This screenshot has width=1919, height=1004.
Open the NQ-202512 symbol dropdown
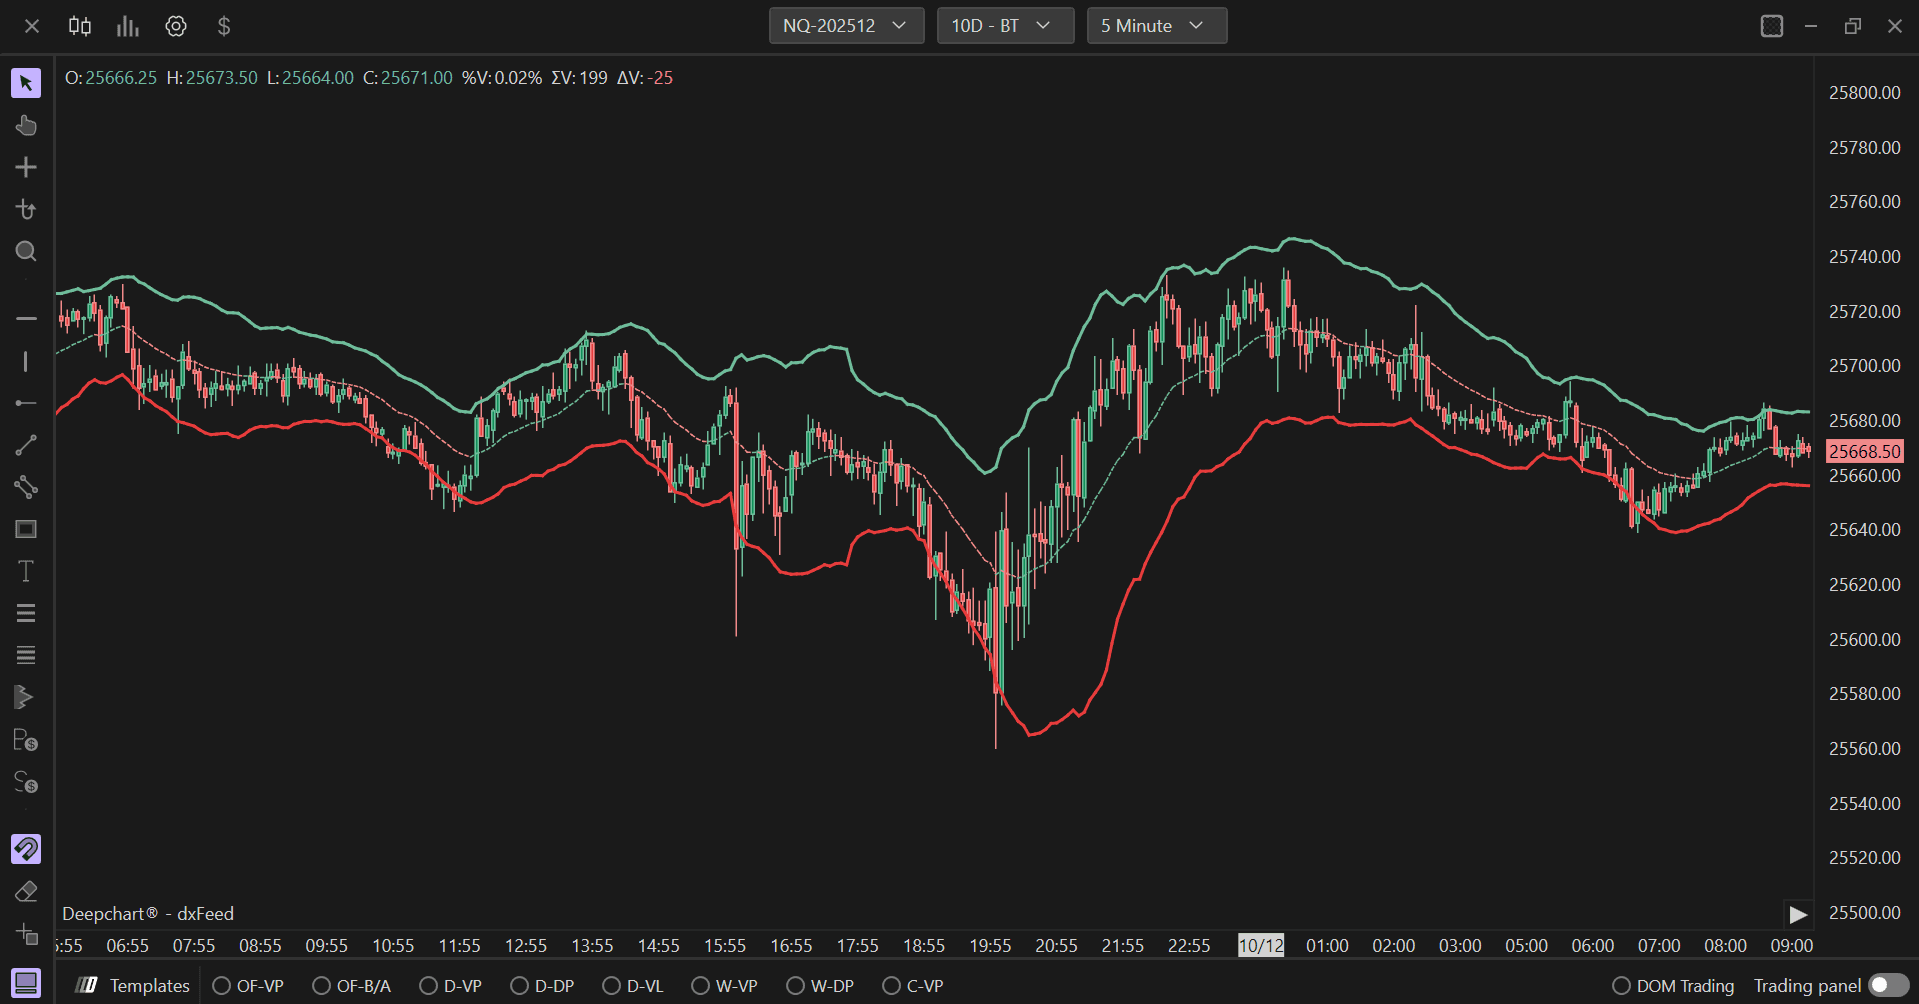point(846,26)
